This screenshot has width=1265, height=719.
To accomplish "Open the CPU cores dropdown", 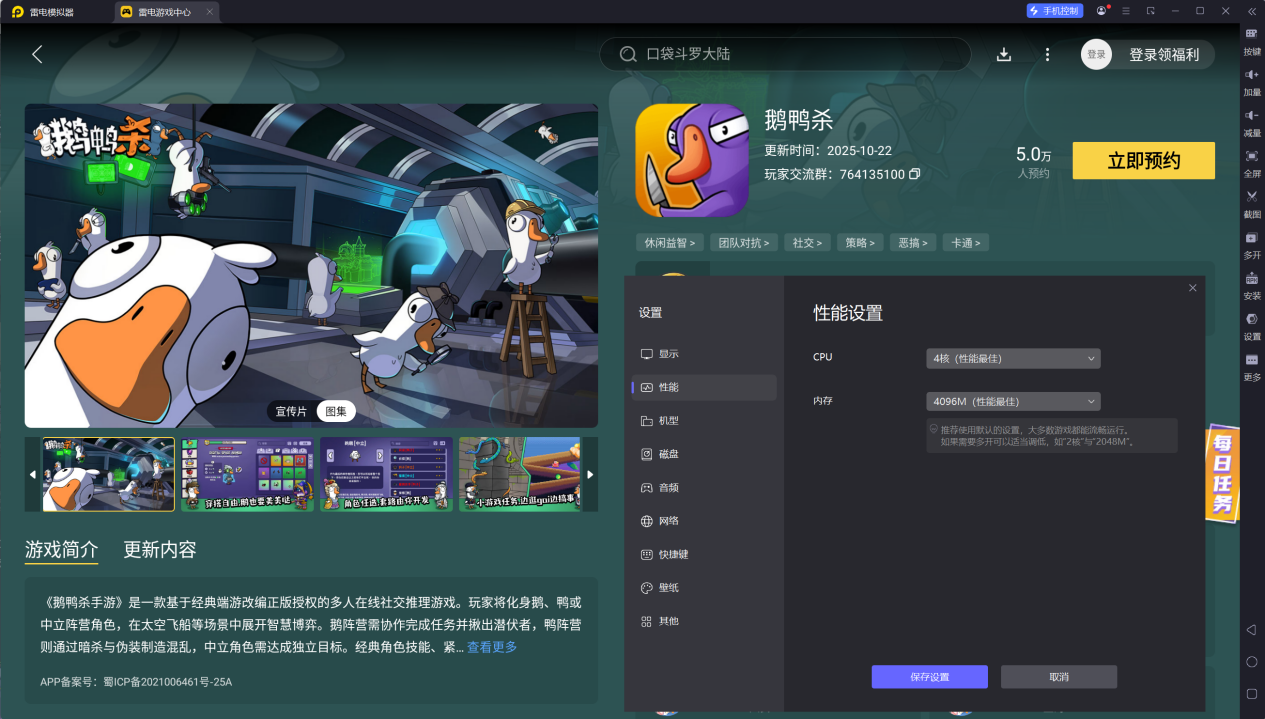I will pyautogui.click(x=1012, y=357).
